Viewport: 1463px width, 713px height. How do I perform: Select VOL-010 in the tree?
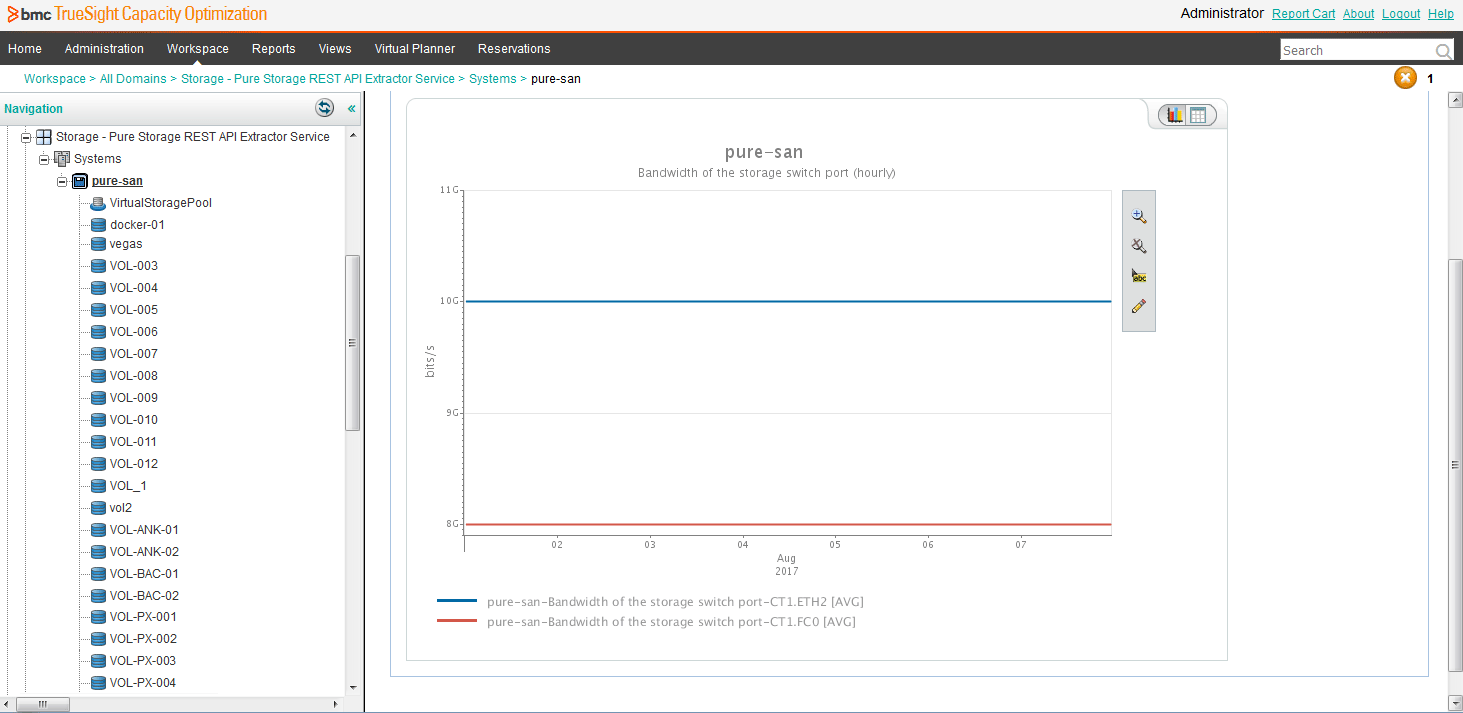(x=134, y=420)
